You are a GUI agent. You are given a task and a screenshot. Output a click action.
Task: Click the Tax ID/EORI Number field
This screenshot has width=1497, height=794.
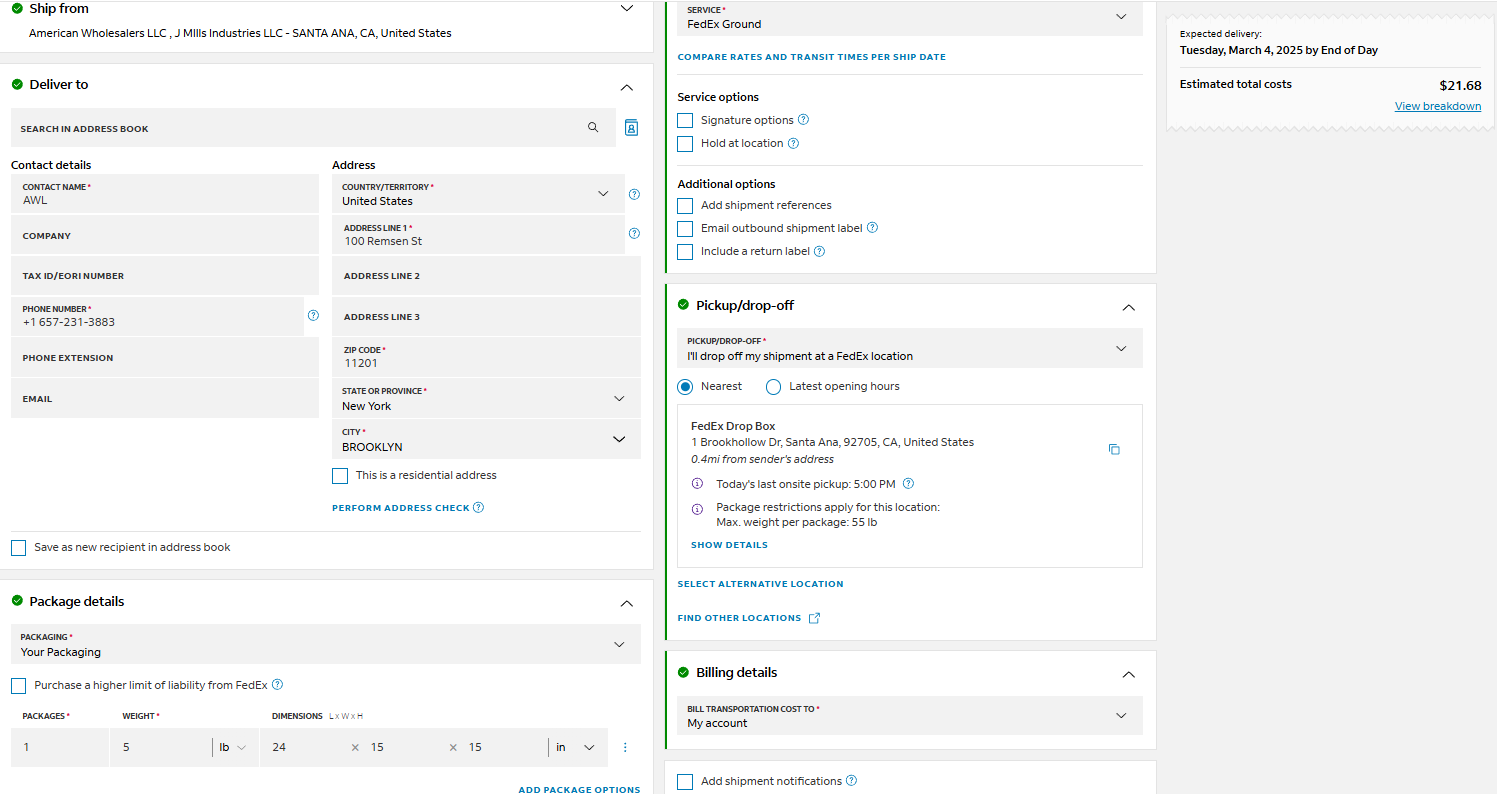(x=165, y=275)
